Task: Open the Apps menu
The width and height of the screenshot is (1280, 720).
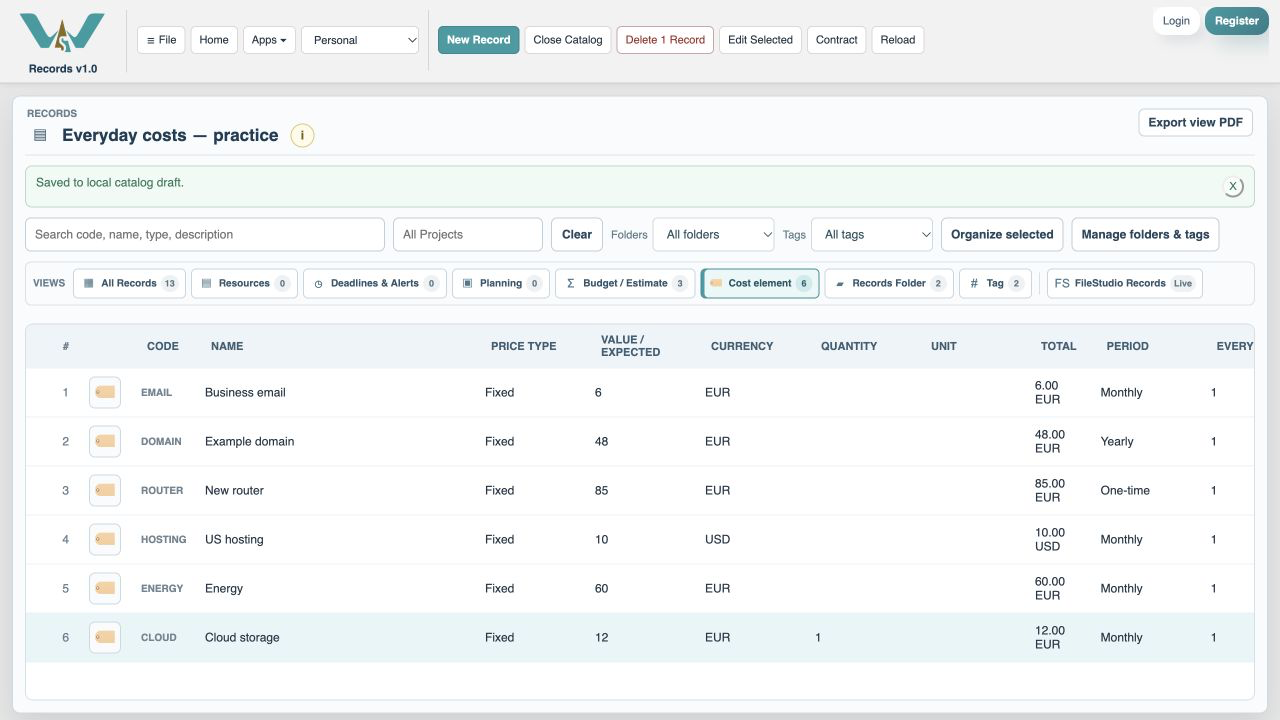Action: (269, 40)
